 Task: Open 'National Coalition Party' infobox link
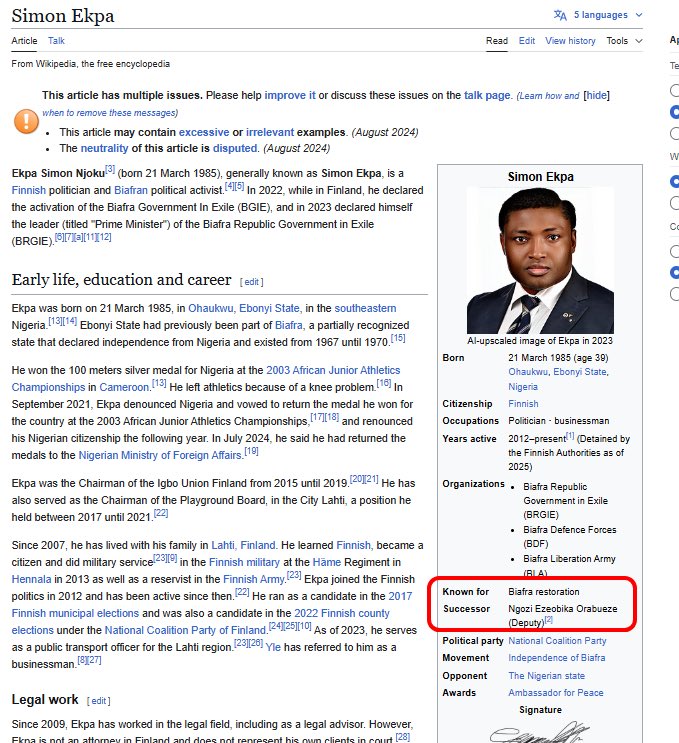(x=557, y=641)
